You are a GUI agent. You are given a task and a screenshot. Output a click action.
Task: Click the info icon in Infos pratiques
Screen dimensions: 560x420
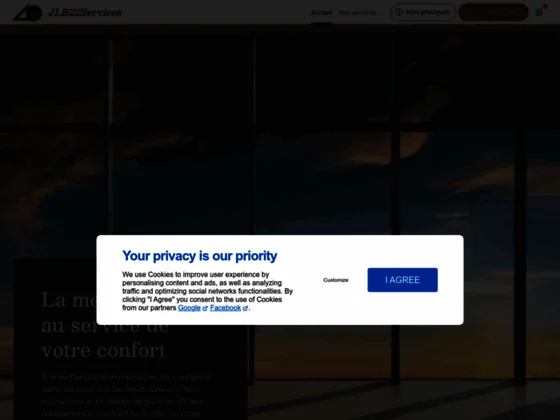point(399,12)
